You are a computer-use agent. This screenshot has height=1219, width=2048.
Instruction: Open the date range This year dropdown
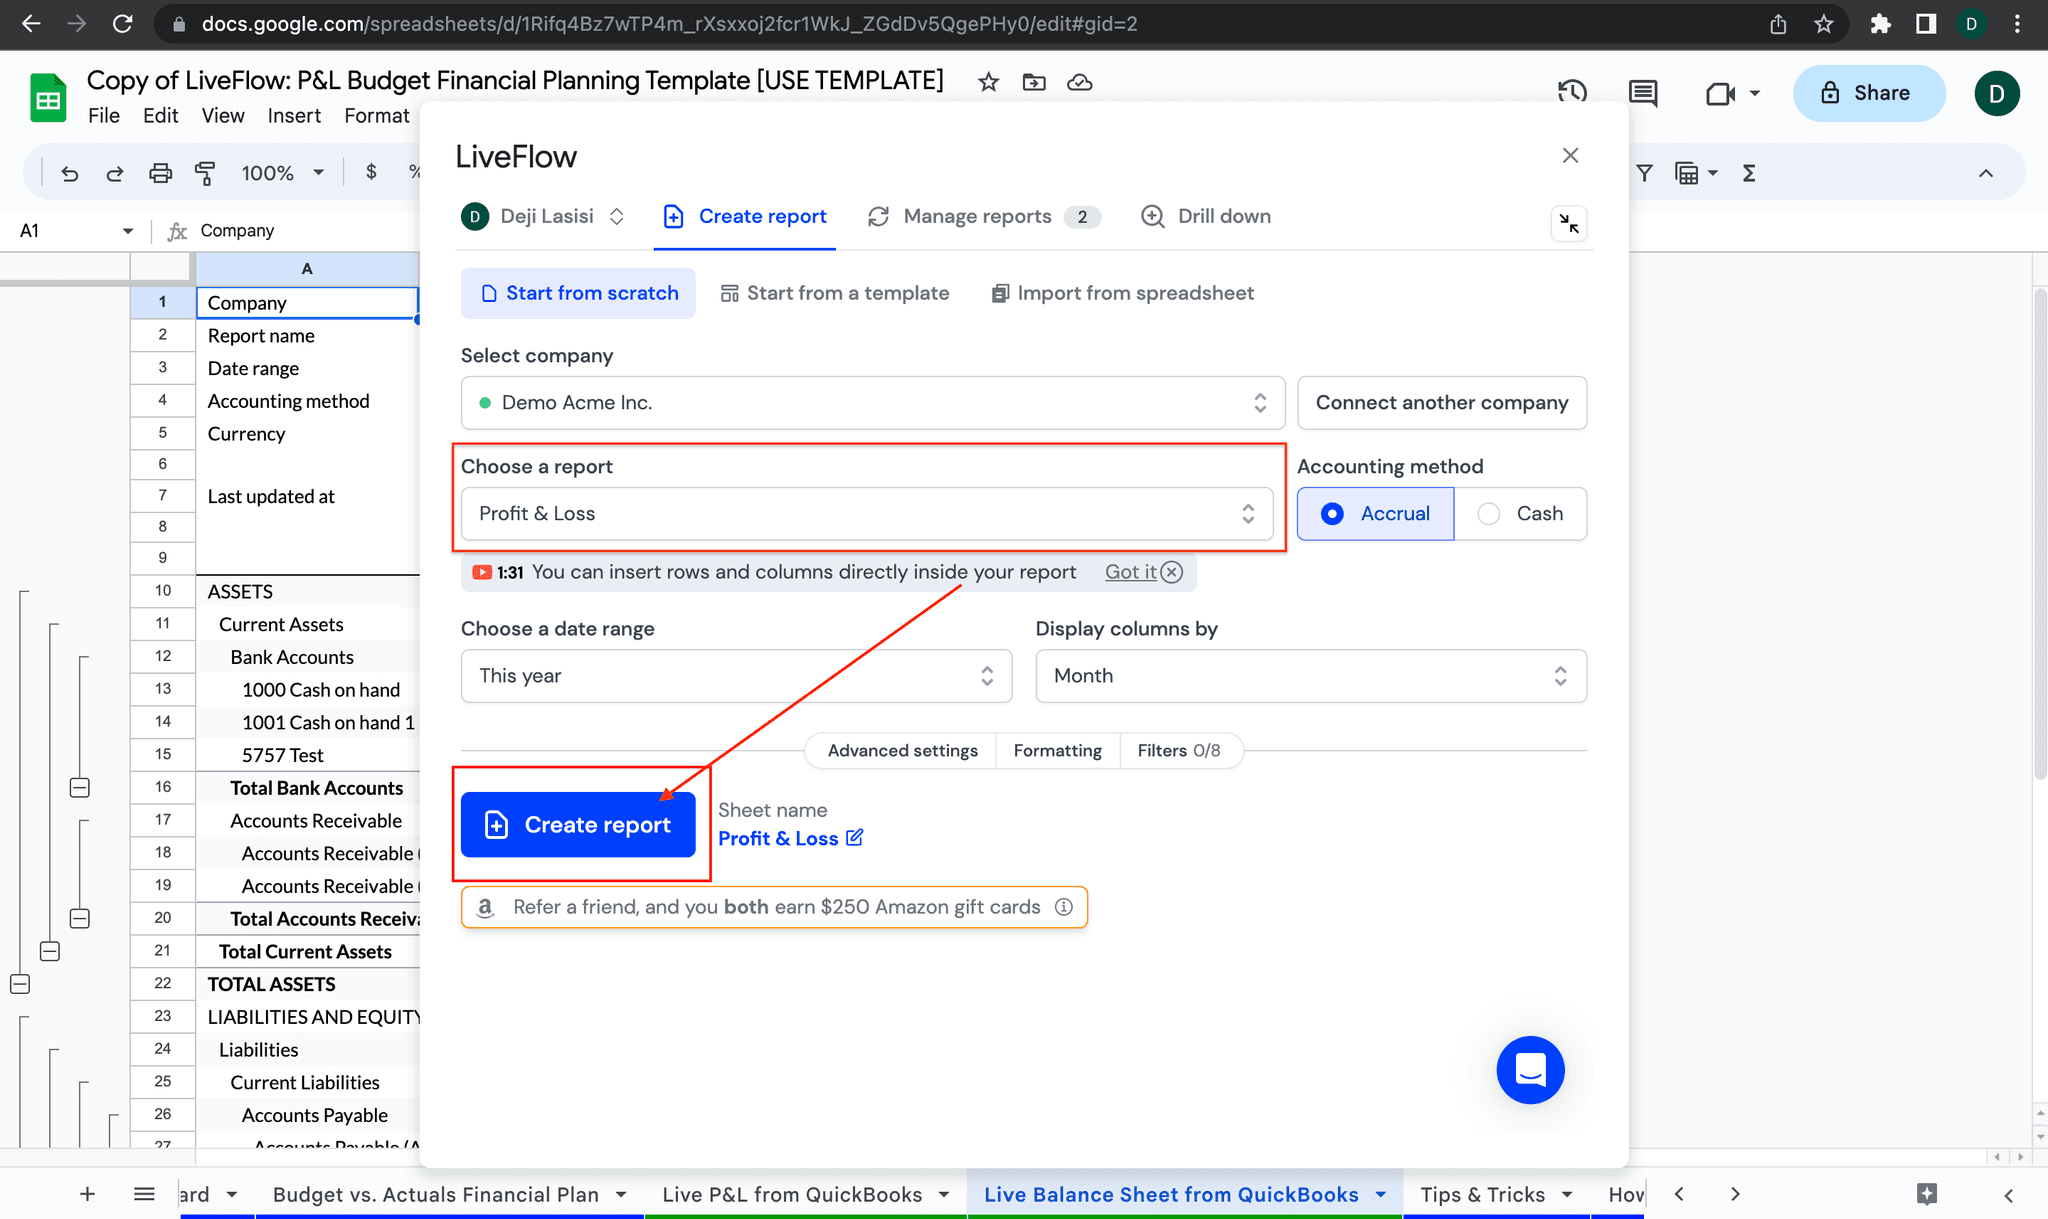pos(736,676)
